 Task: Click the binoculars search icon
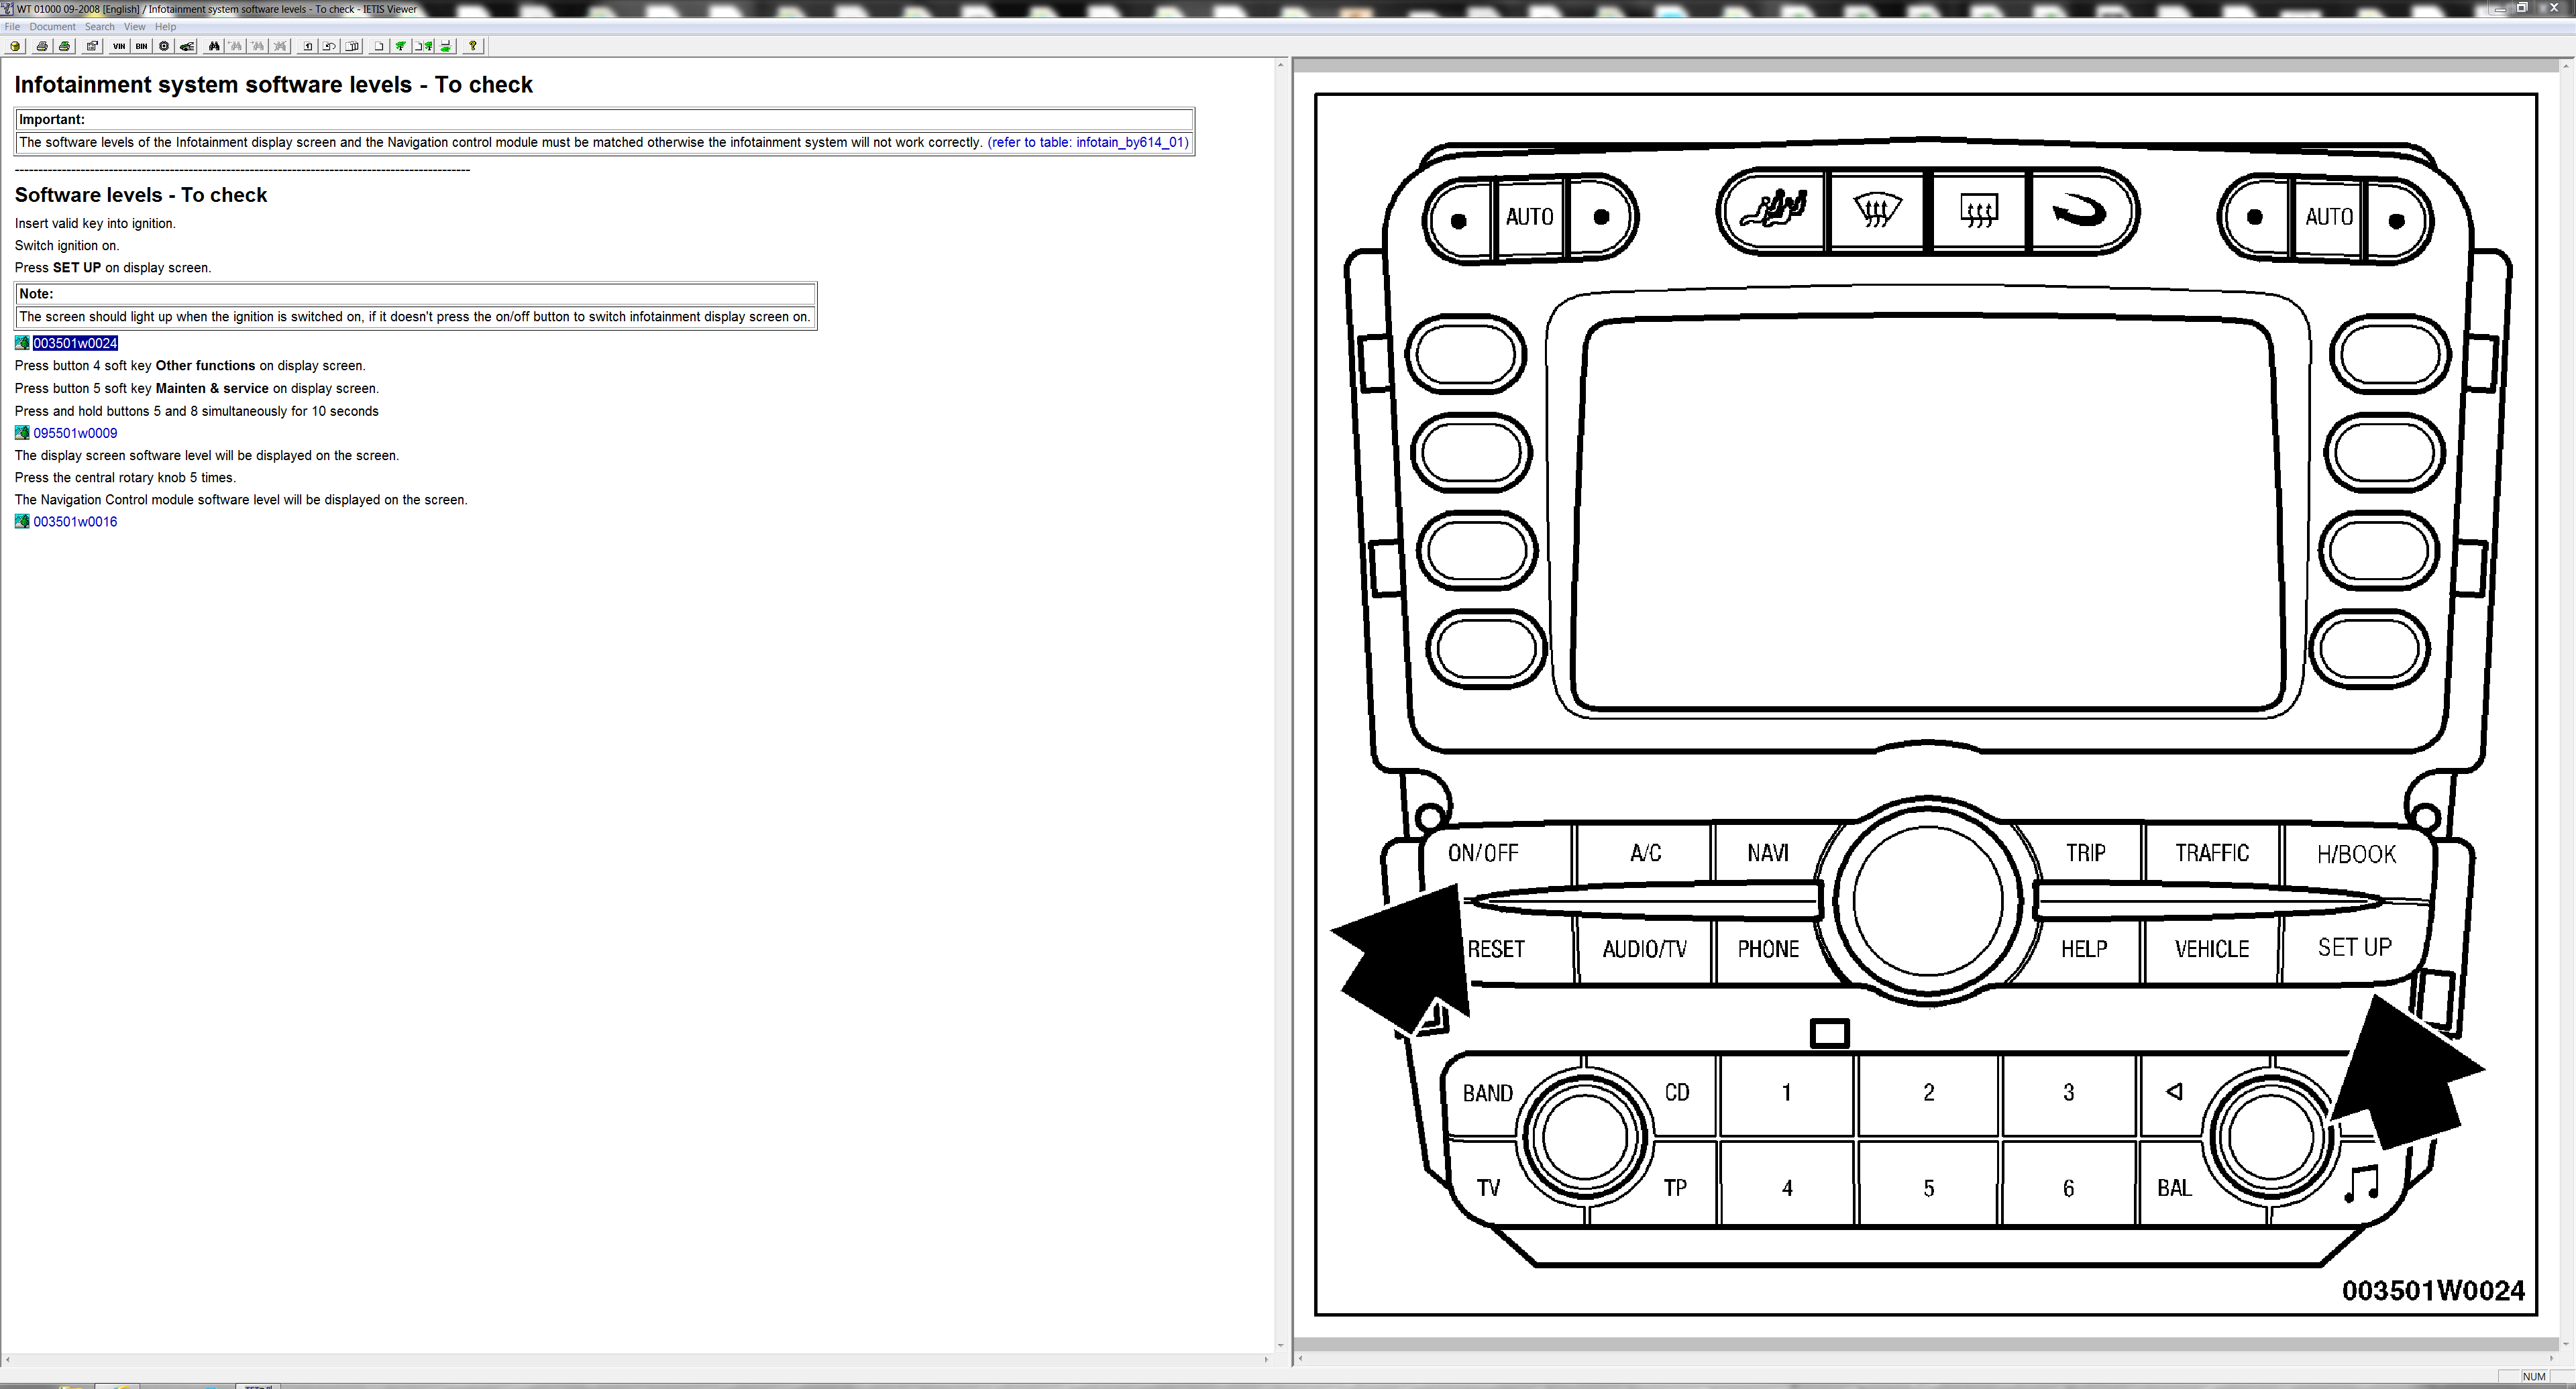tap(214, 46)
